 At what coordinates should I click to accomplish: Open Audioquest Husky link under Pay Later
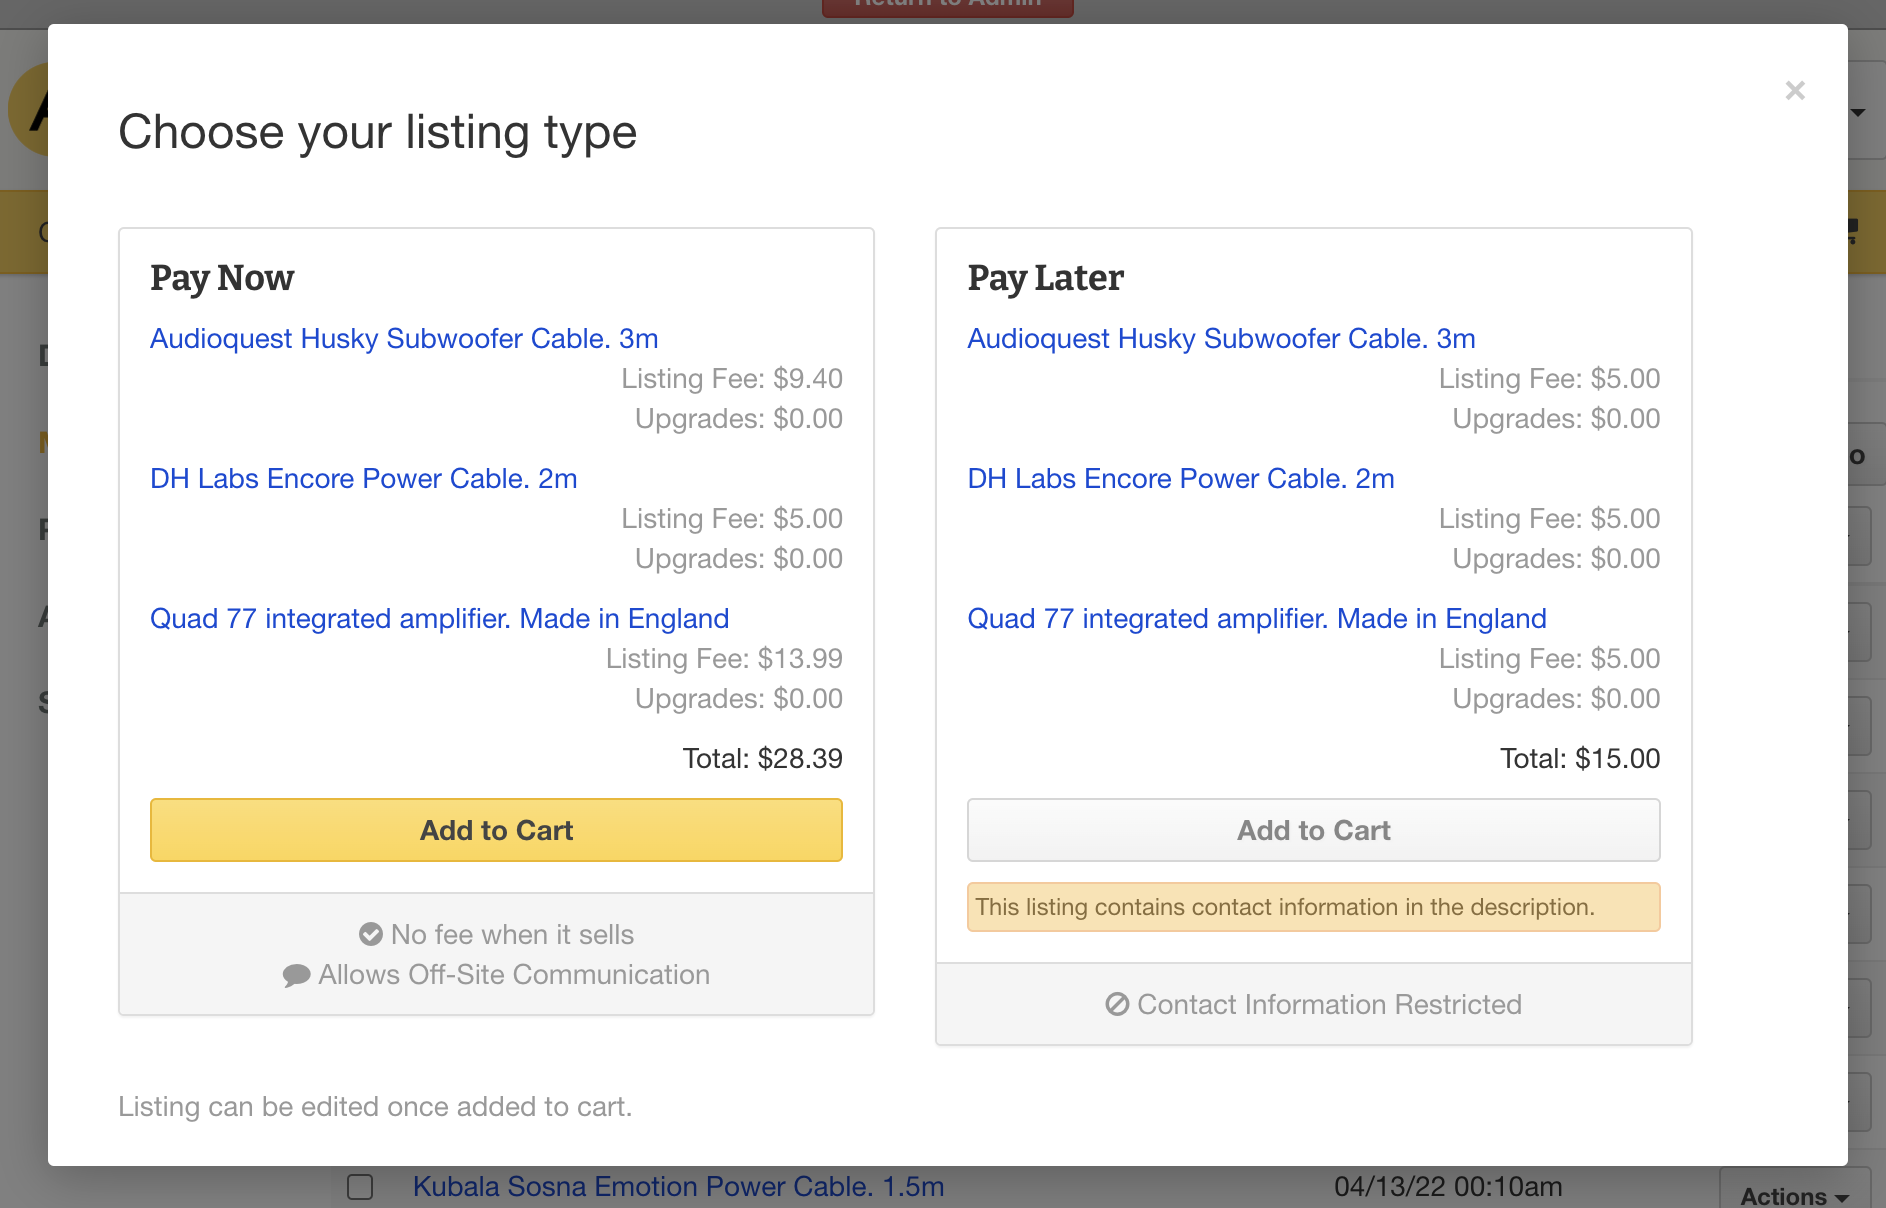tap(1221, 339)
